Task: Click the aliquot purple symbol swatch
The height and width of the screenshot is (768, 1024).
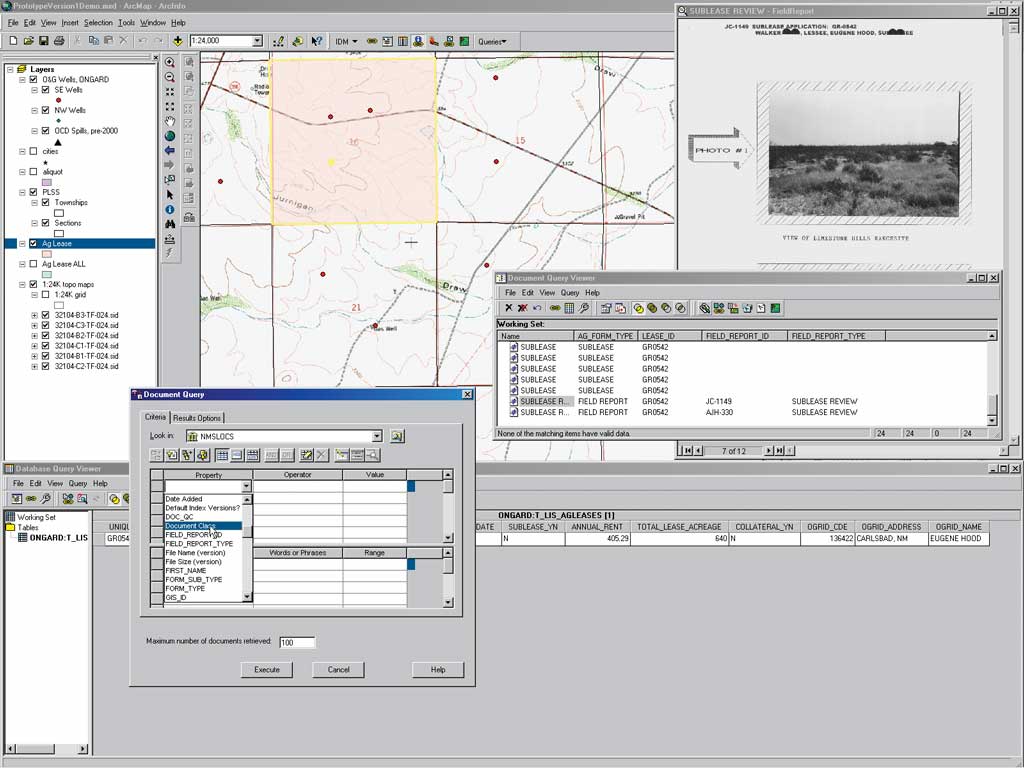Action: 47,182
